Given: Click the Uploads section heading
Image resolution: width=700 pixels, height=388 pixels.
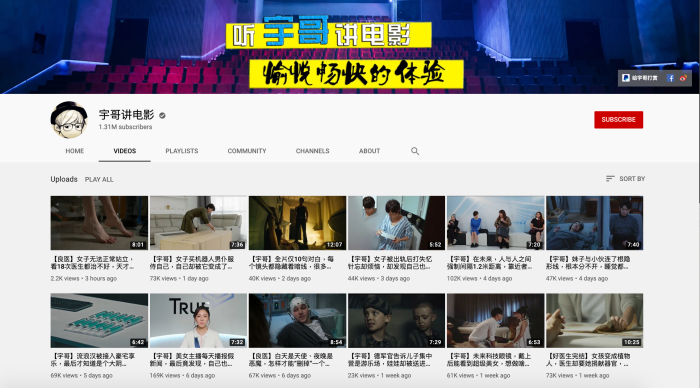Looking at the screenshot, I should point(64,179).
